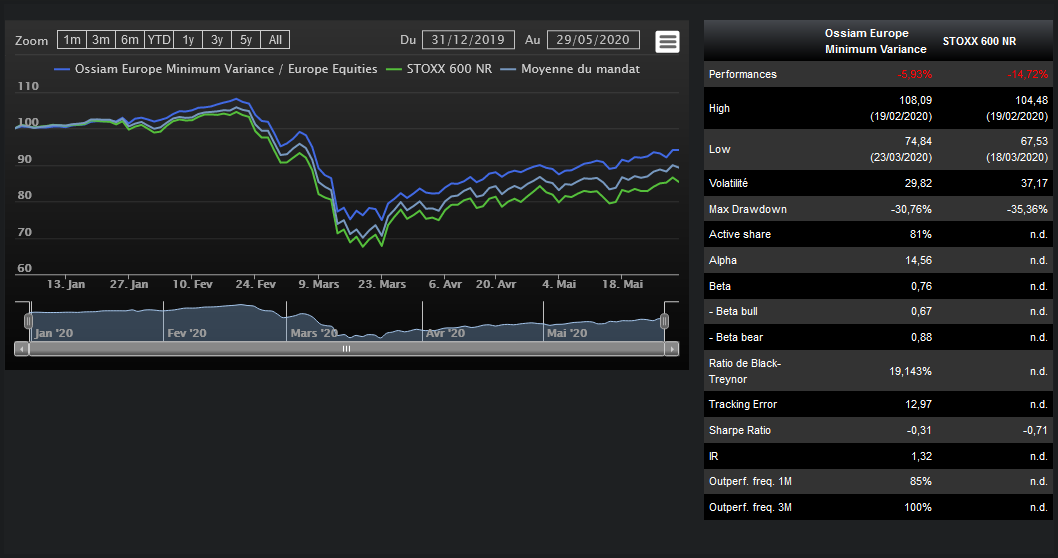Click the 108,09 high value

[x=915, y=101]
